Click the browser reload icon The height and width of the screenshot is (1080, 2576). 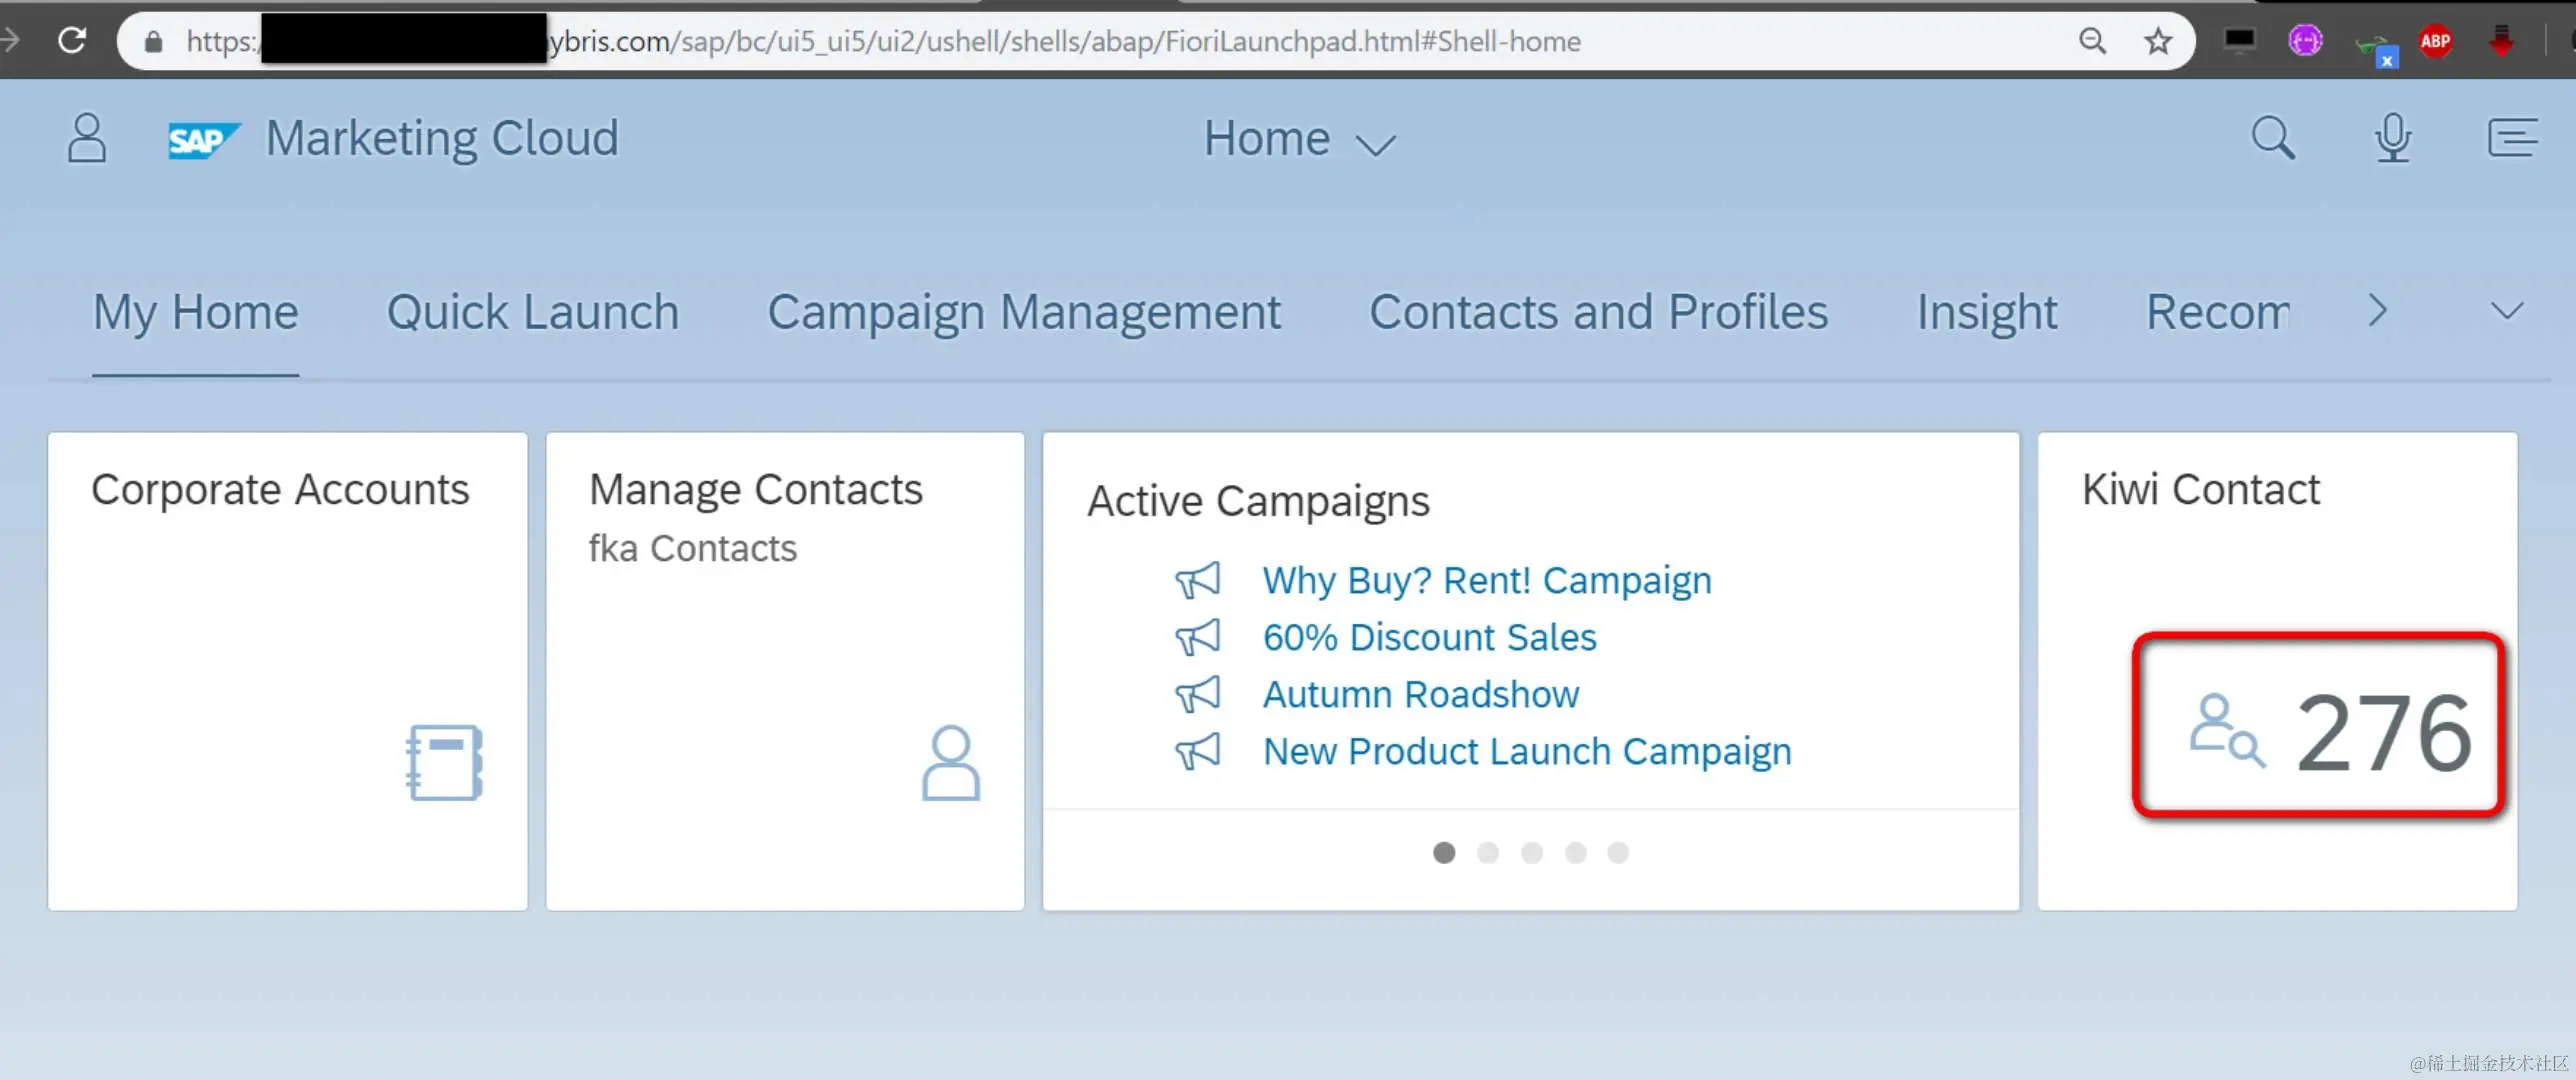point(72,41)
